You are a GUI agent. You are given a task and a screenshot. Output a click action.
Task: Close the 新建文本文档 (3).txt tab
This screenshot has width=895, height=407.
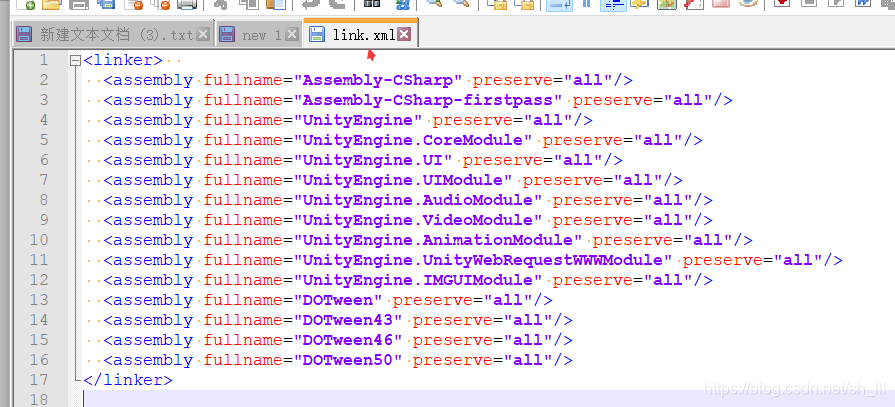tap(203, 34)
